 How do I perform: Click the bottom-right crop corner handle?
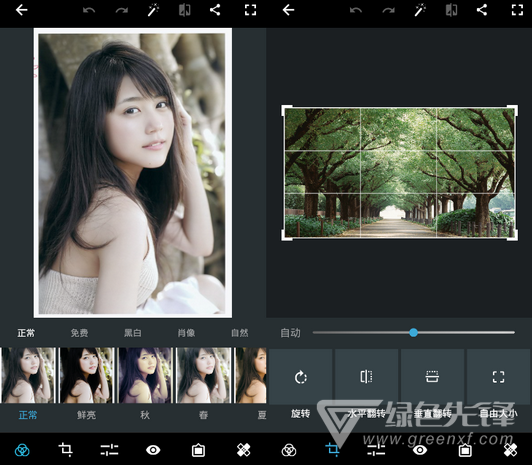513,236
